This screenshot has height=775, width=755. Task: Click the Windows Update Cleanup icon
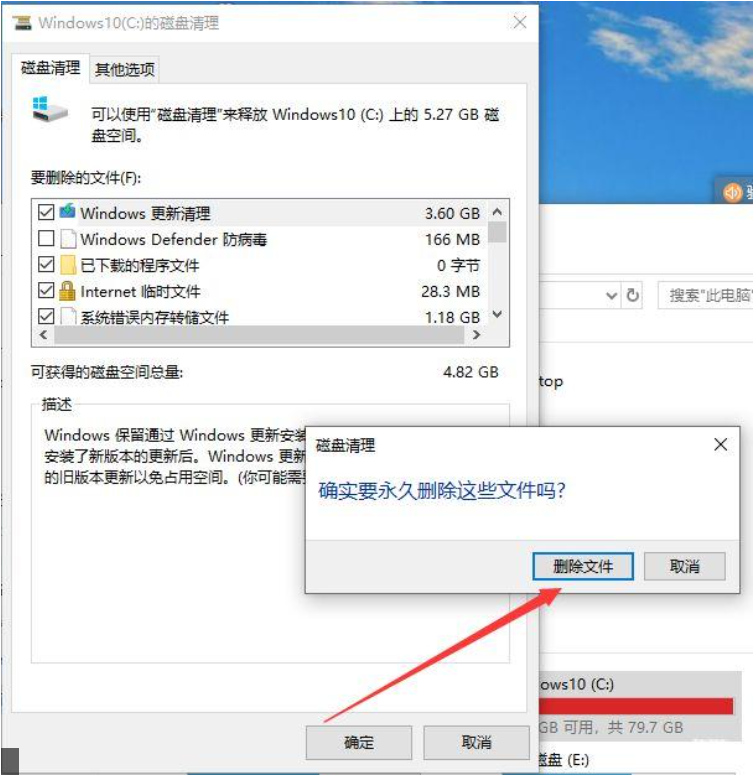pos(68,212)
